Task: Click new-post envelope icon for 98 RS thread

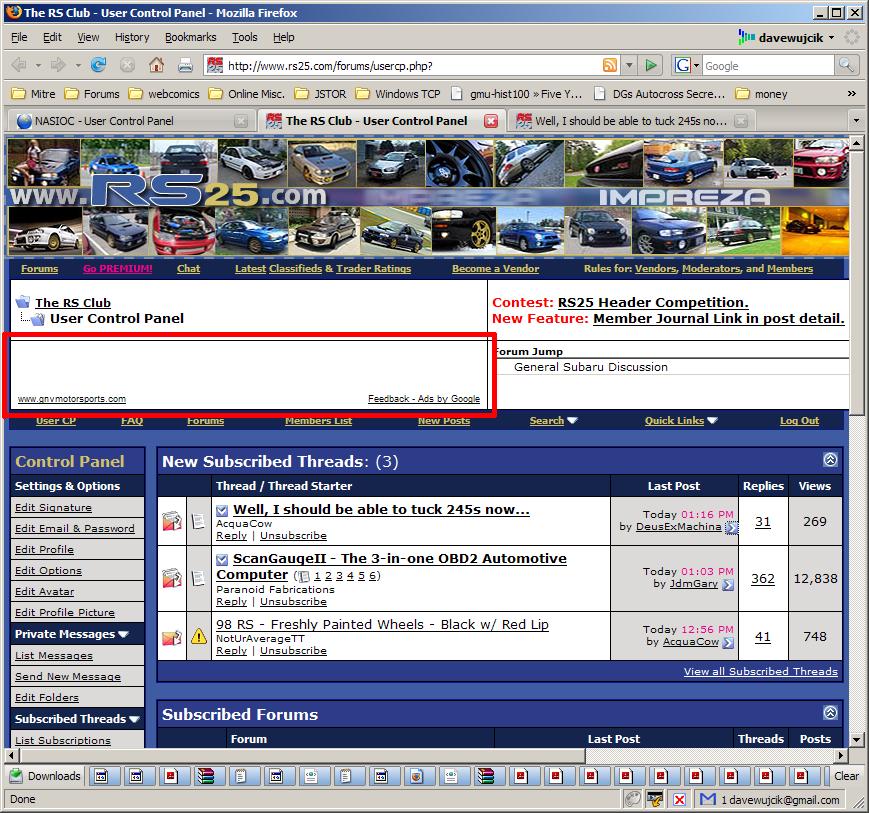Action: tap(172, 637)
